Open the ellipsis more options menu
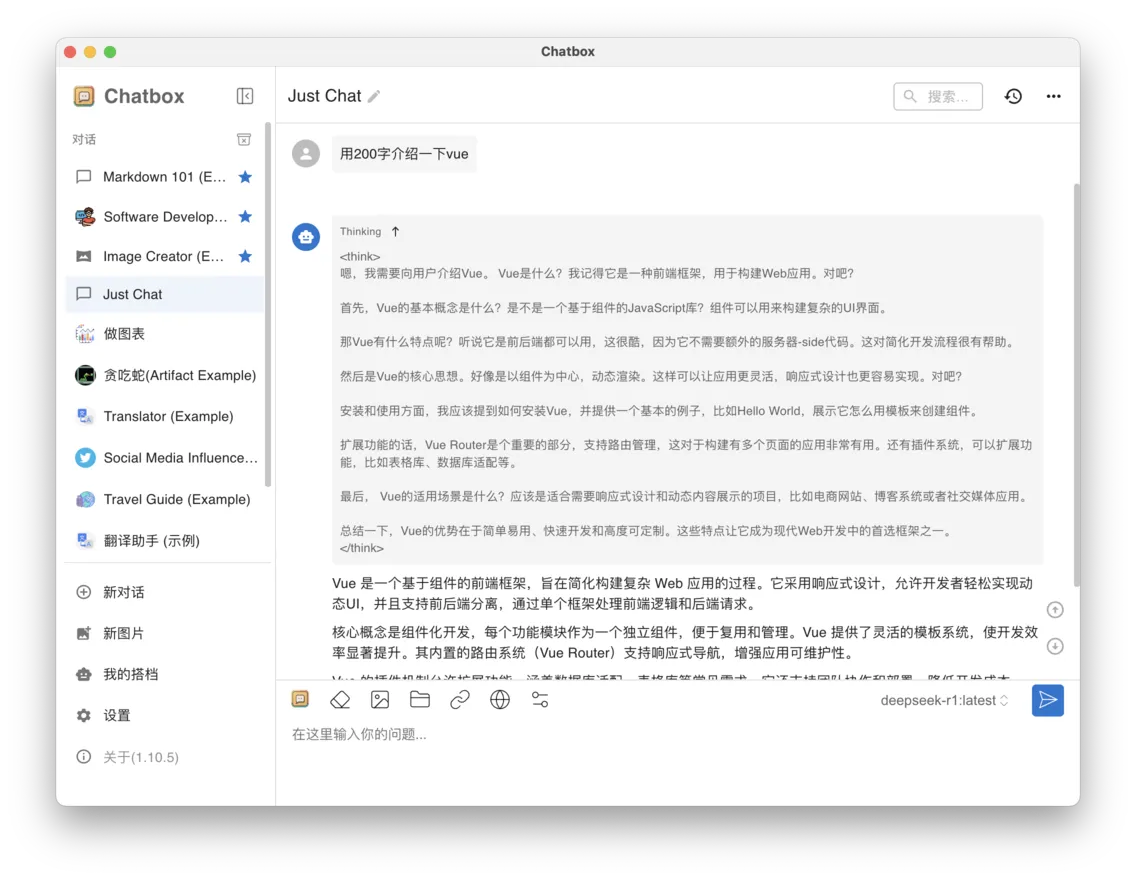This screenshot has width=1136, height=880. tap(1053, 96)
